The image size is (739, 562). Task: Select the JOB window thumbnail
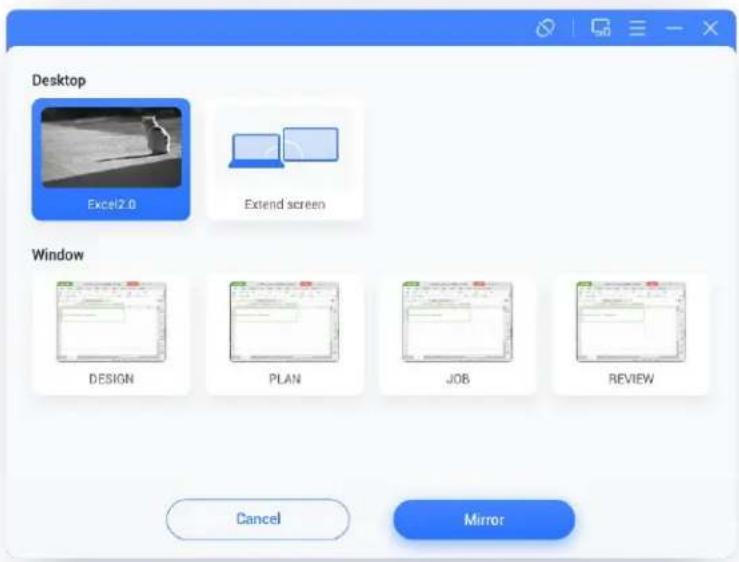pyautogui.click(x=458, y=334)
